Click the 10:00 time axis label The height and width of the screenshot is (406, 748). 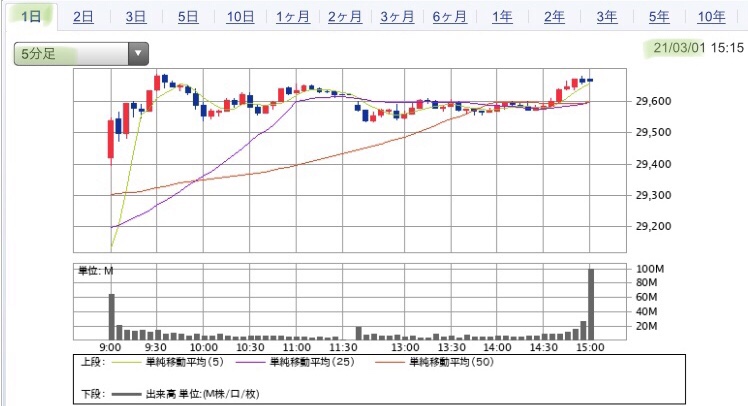pyautogui.click(x=204, y=347)
